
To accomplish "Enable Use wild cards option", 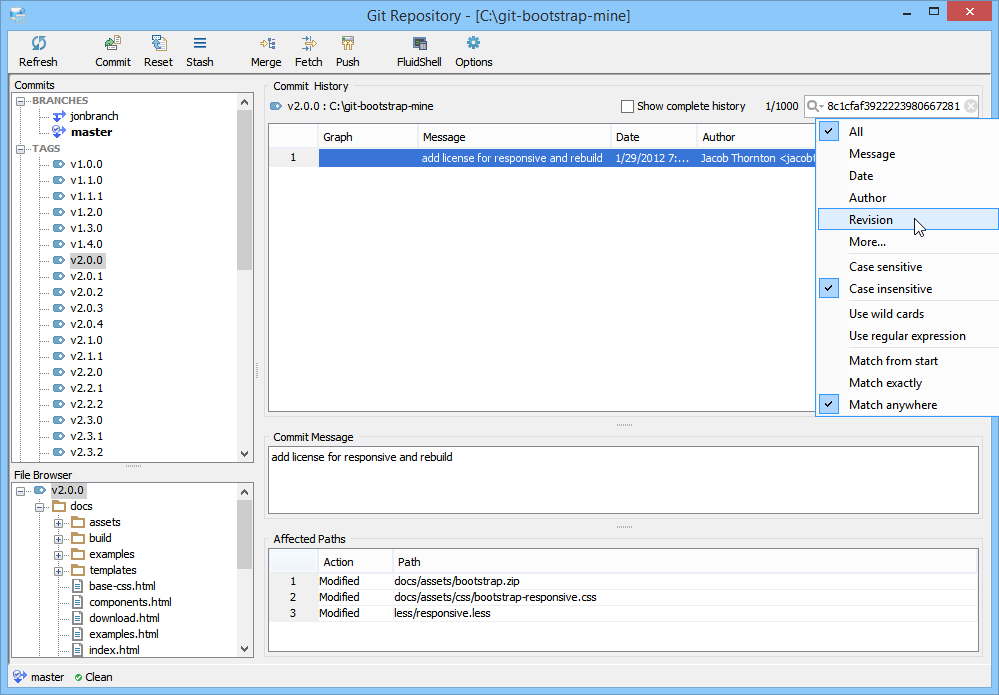I will coord(907,314).
